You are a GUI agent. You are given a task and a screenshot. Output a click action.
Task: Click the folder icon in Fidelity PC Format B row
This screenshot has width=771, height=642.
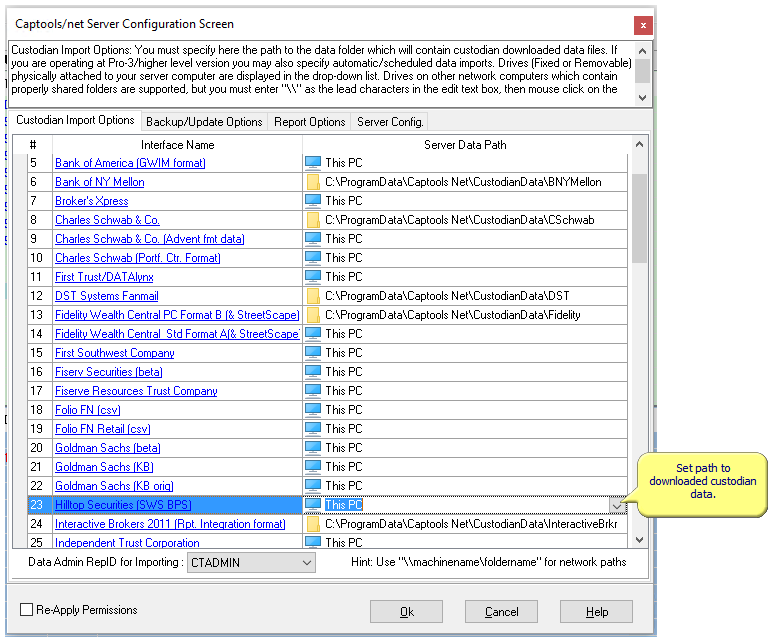[x=313, y=315]
